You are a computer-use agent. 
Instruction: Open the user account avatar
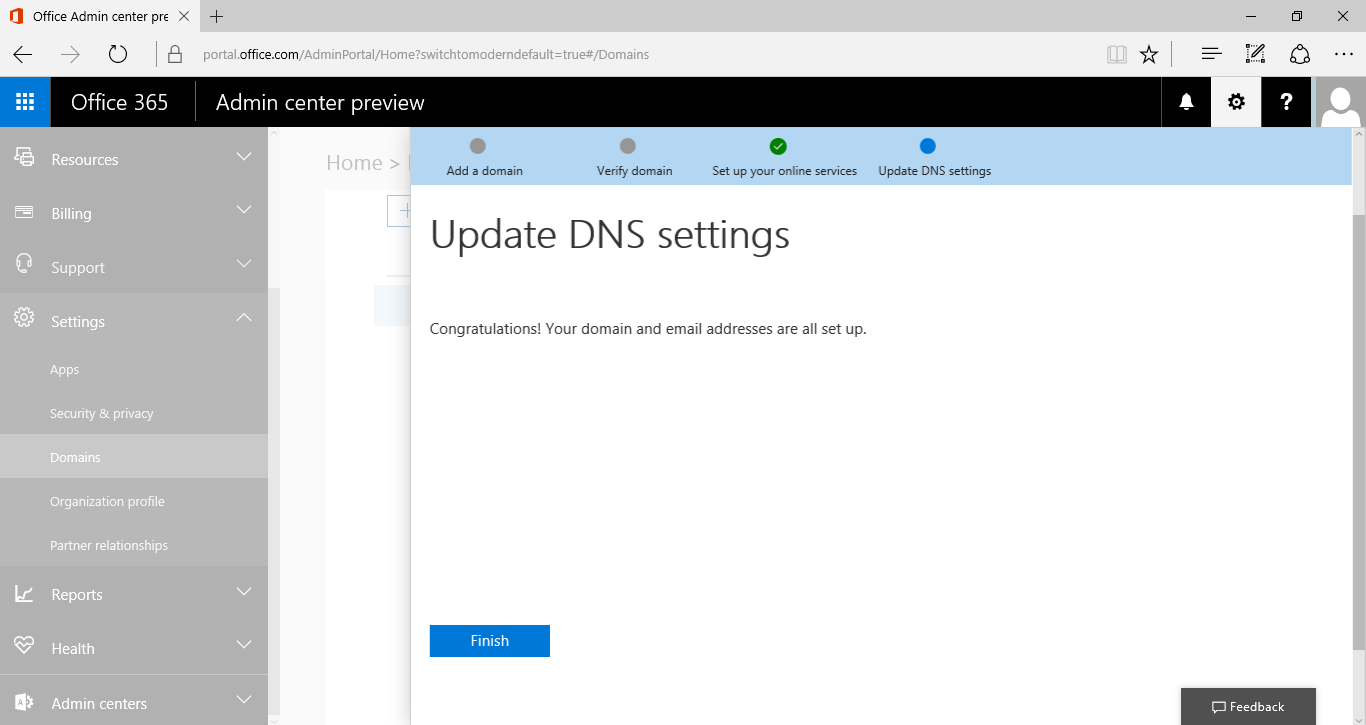coord(1340,102)
